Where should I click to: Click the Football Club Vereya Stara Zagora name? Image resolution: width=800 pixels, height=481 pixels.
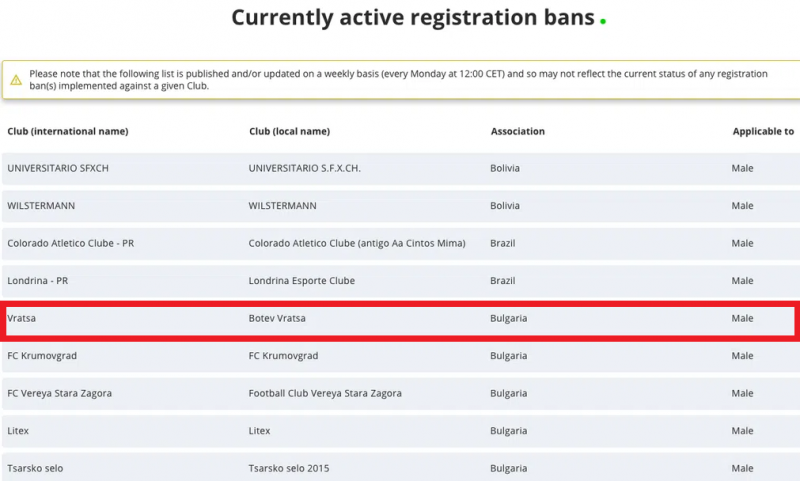(325, 393)
